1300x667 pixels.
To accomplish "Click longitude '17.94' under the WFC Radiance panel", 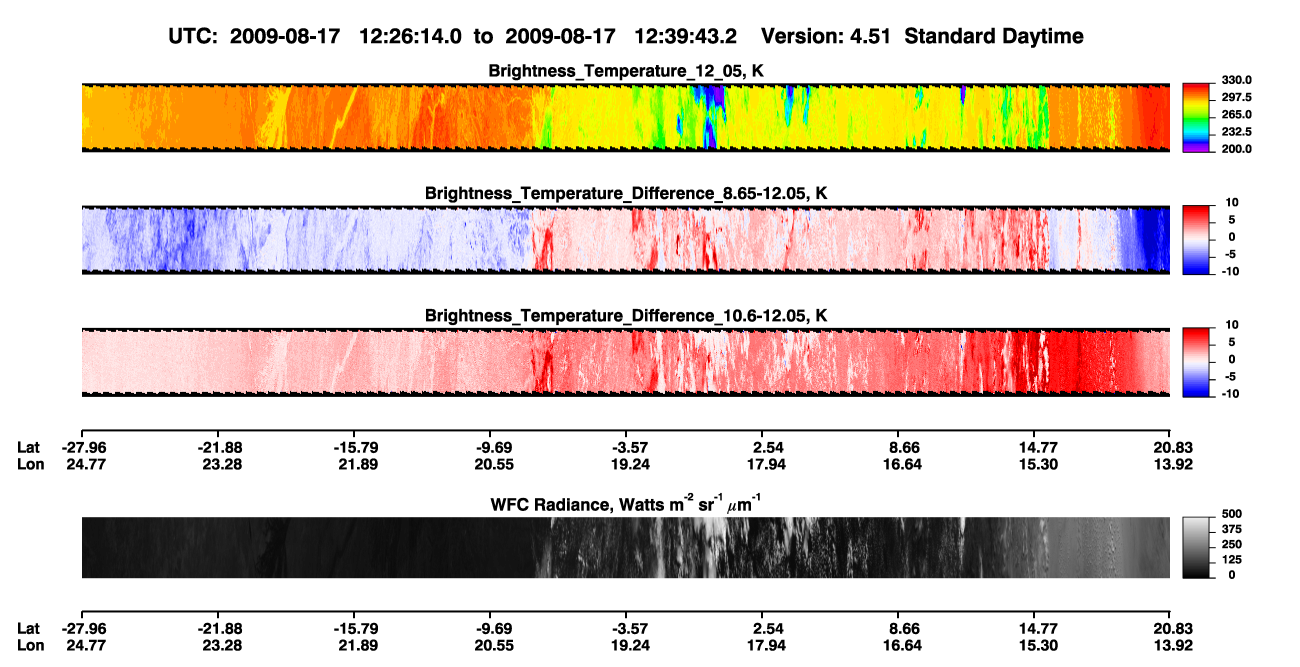I will click(767, 644).
